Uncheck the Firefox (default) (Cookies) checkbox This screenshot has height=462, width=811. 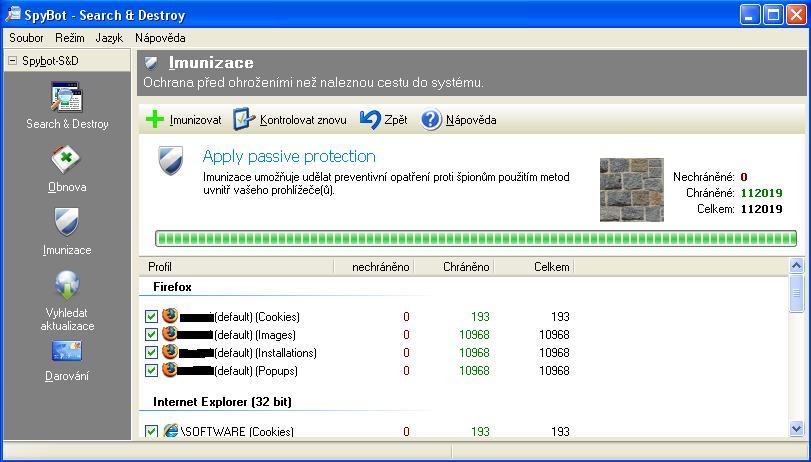151,317
